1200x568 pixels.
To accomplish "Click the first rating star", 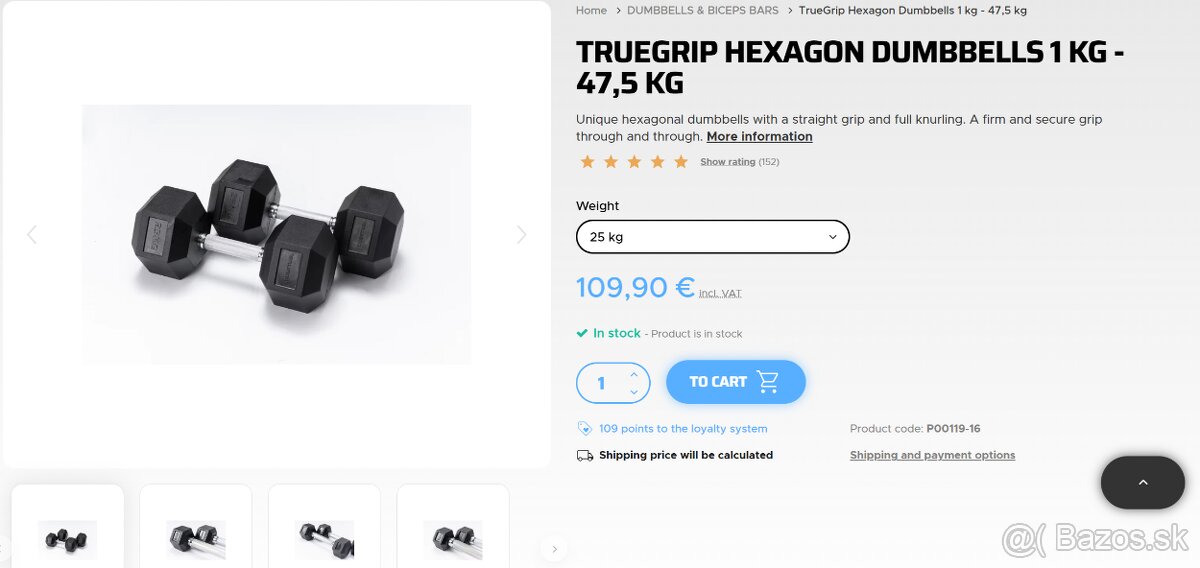I will point(587,162).
